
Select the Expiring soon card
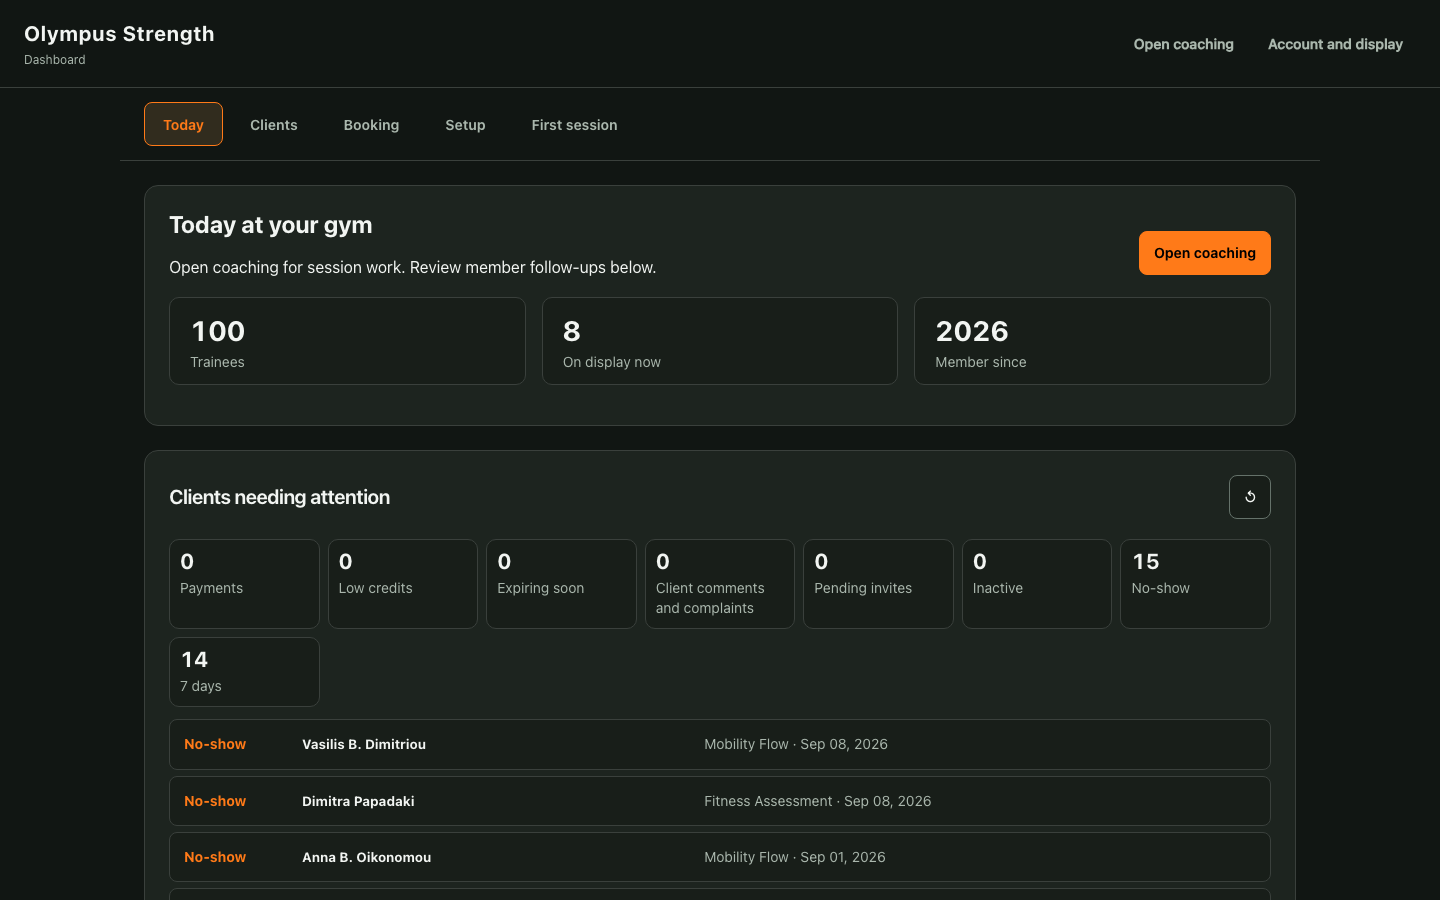(x=561, y=584)
